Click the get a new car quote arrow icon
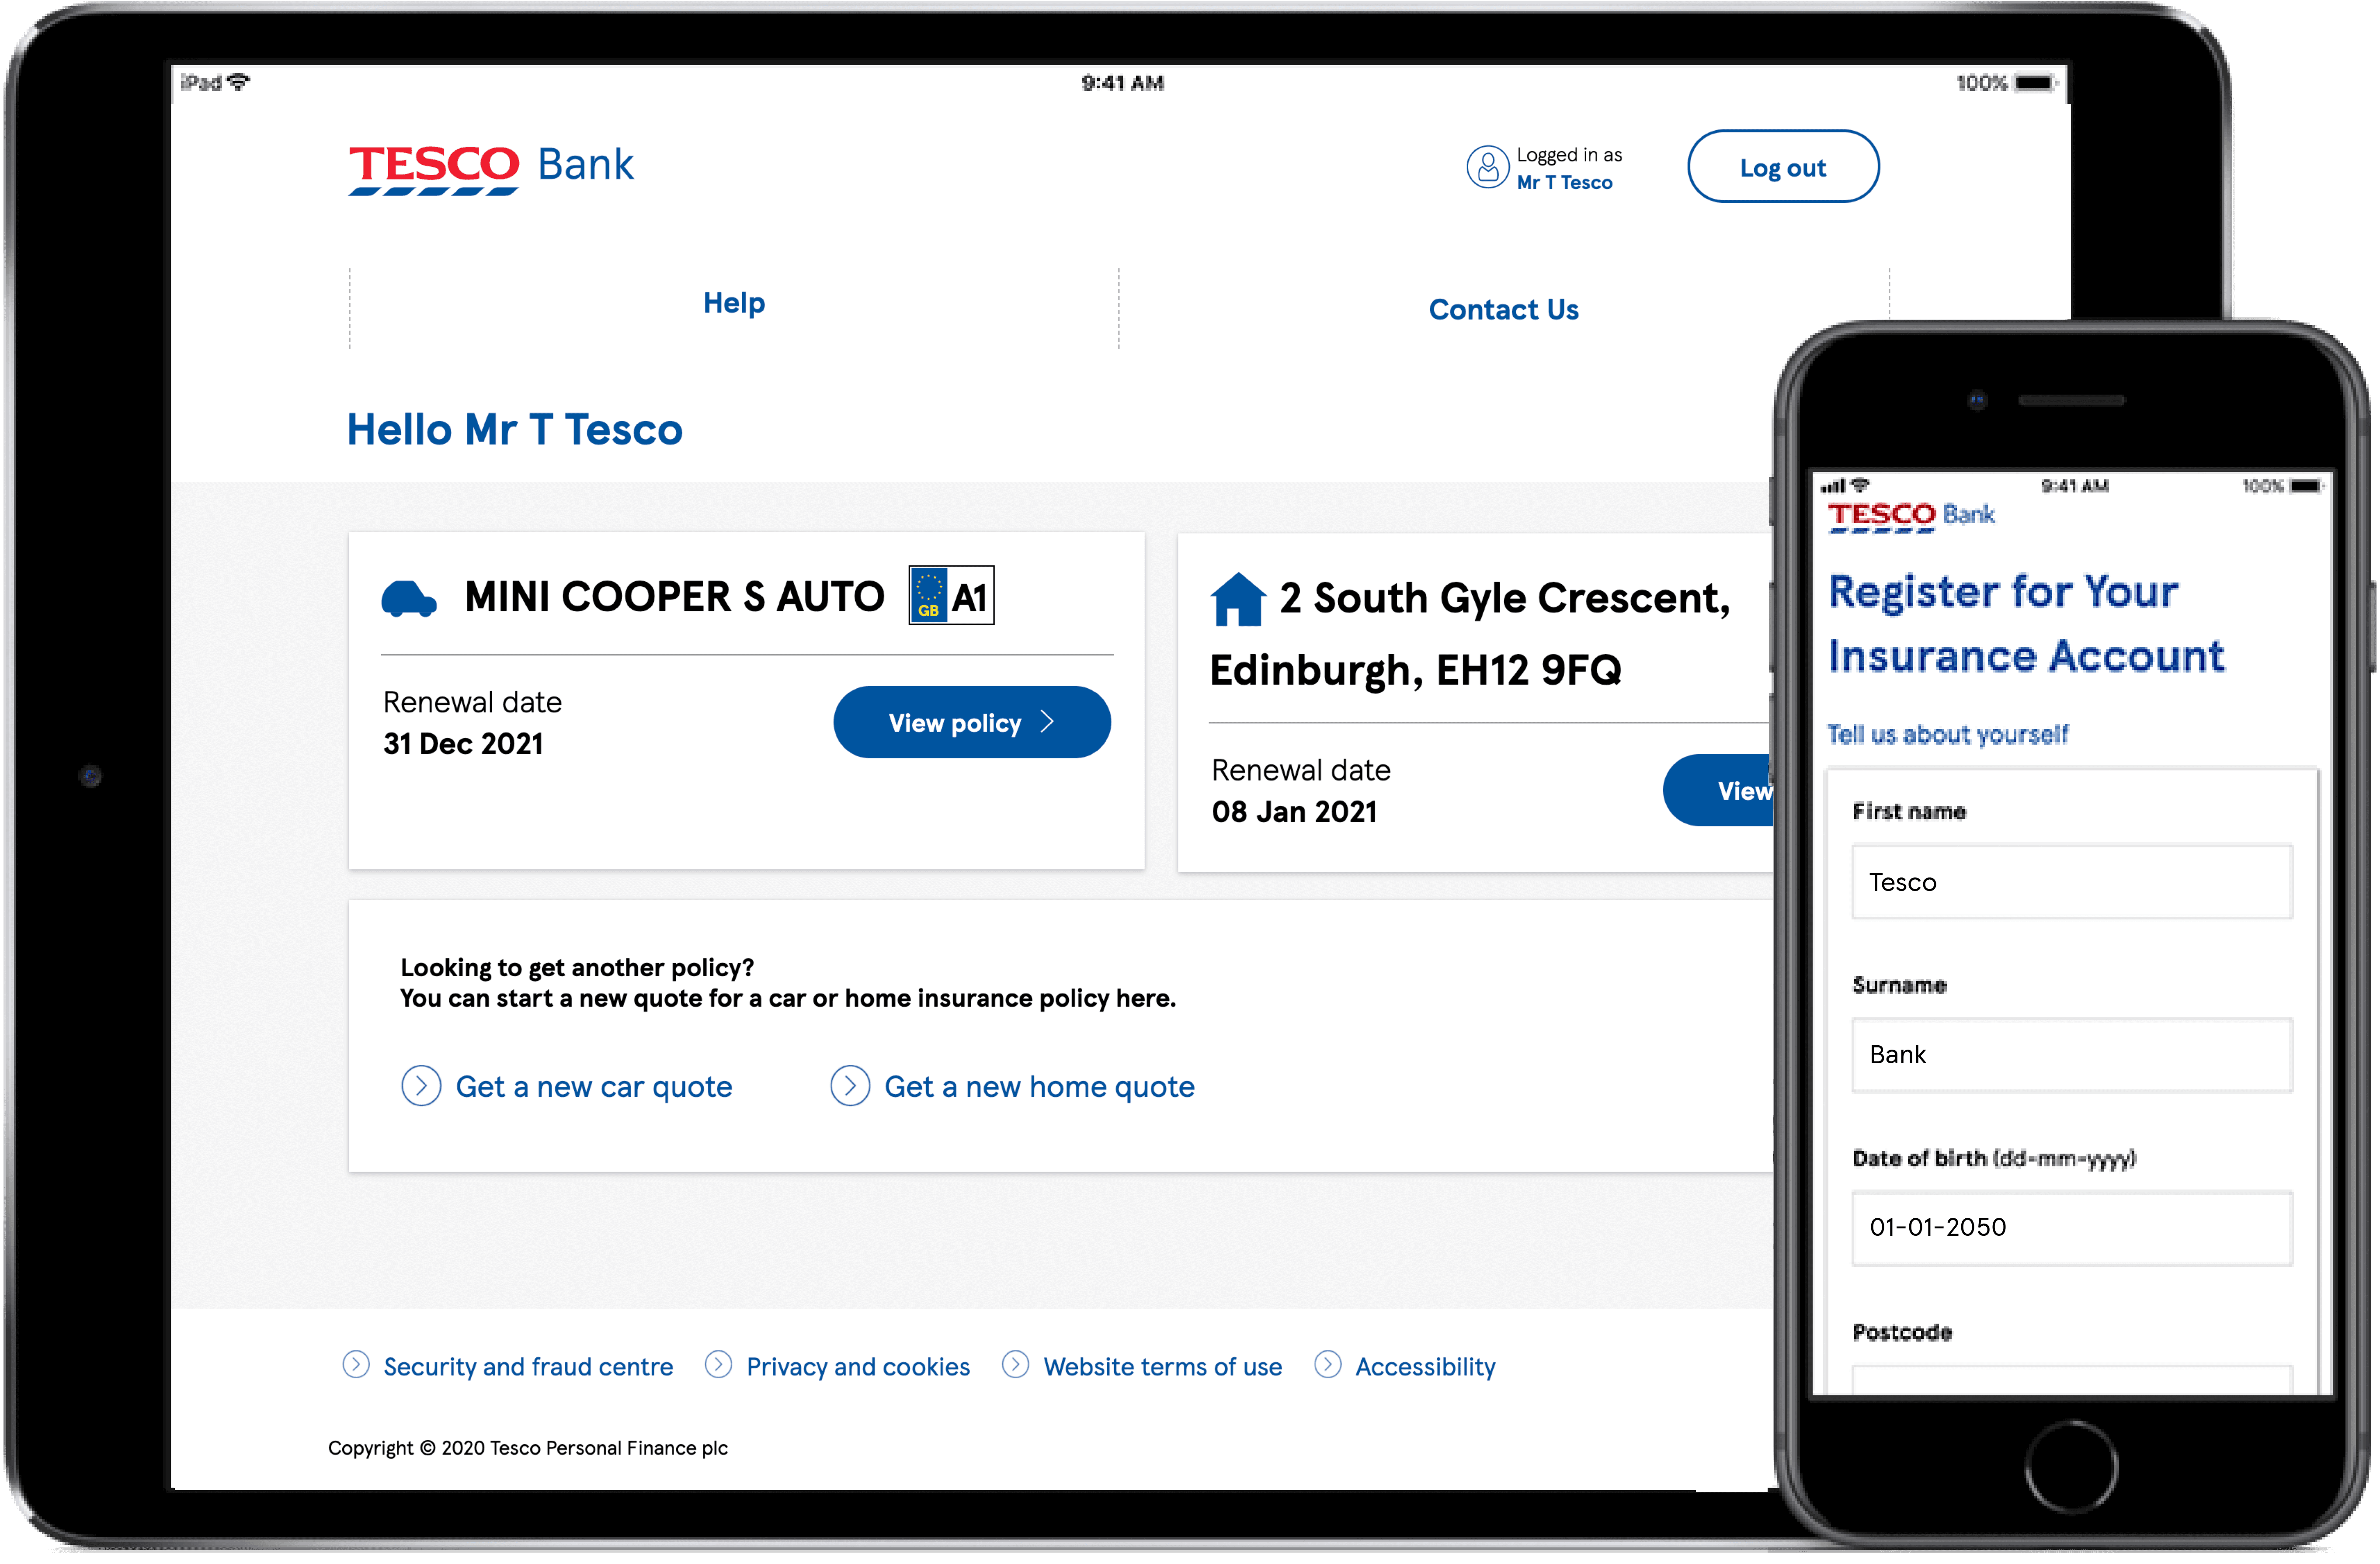The width and height of the screenshot is (2380, 1564). tap(421, 1086)
